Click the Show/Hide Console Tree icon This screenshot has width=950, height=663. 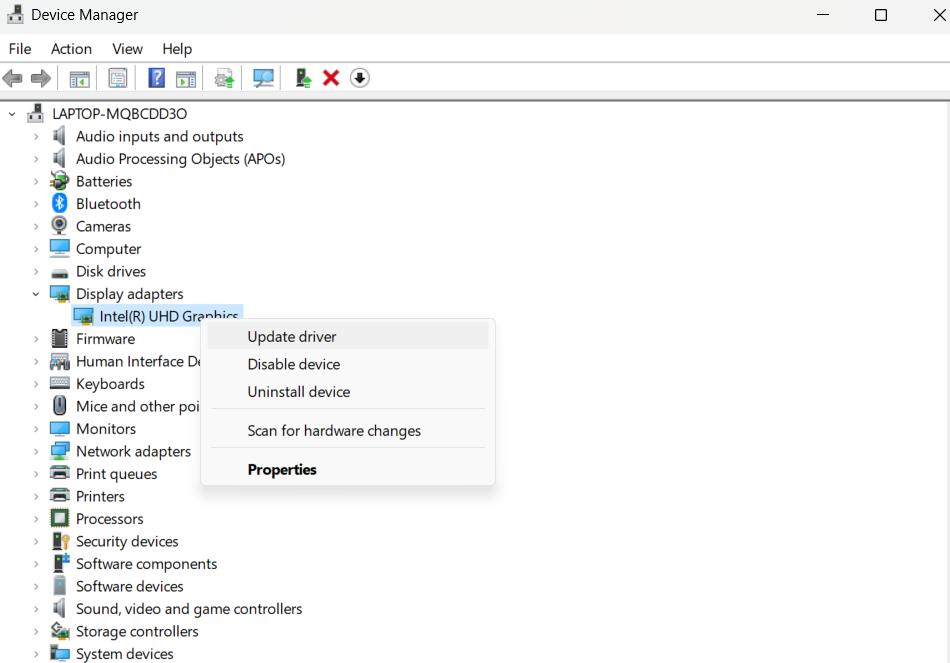click(79, 78)
